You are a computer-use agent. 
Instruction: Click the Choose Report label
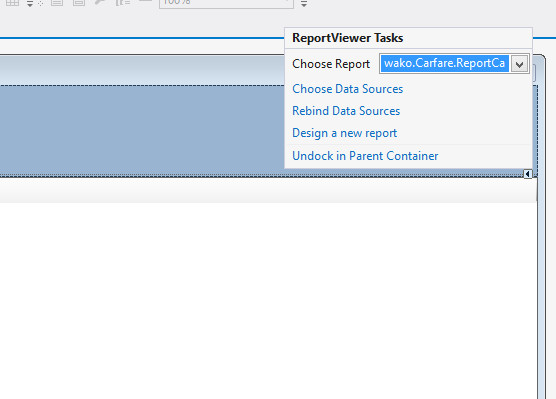(x=331, y=64)
